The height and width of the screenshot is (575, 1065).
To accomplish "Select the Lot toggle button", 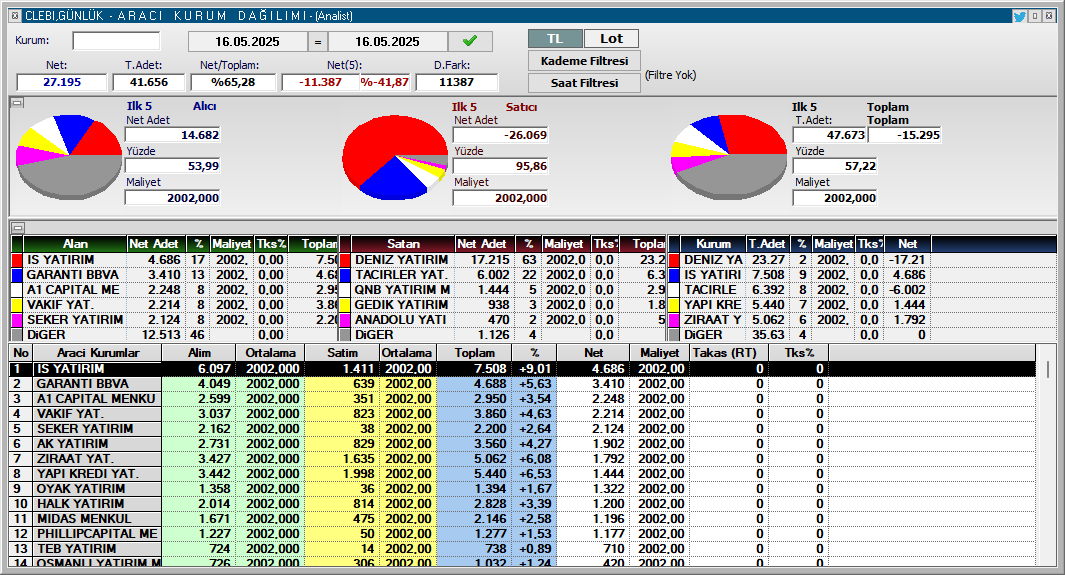I will (x=611, y=39).
